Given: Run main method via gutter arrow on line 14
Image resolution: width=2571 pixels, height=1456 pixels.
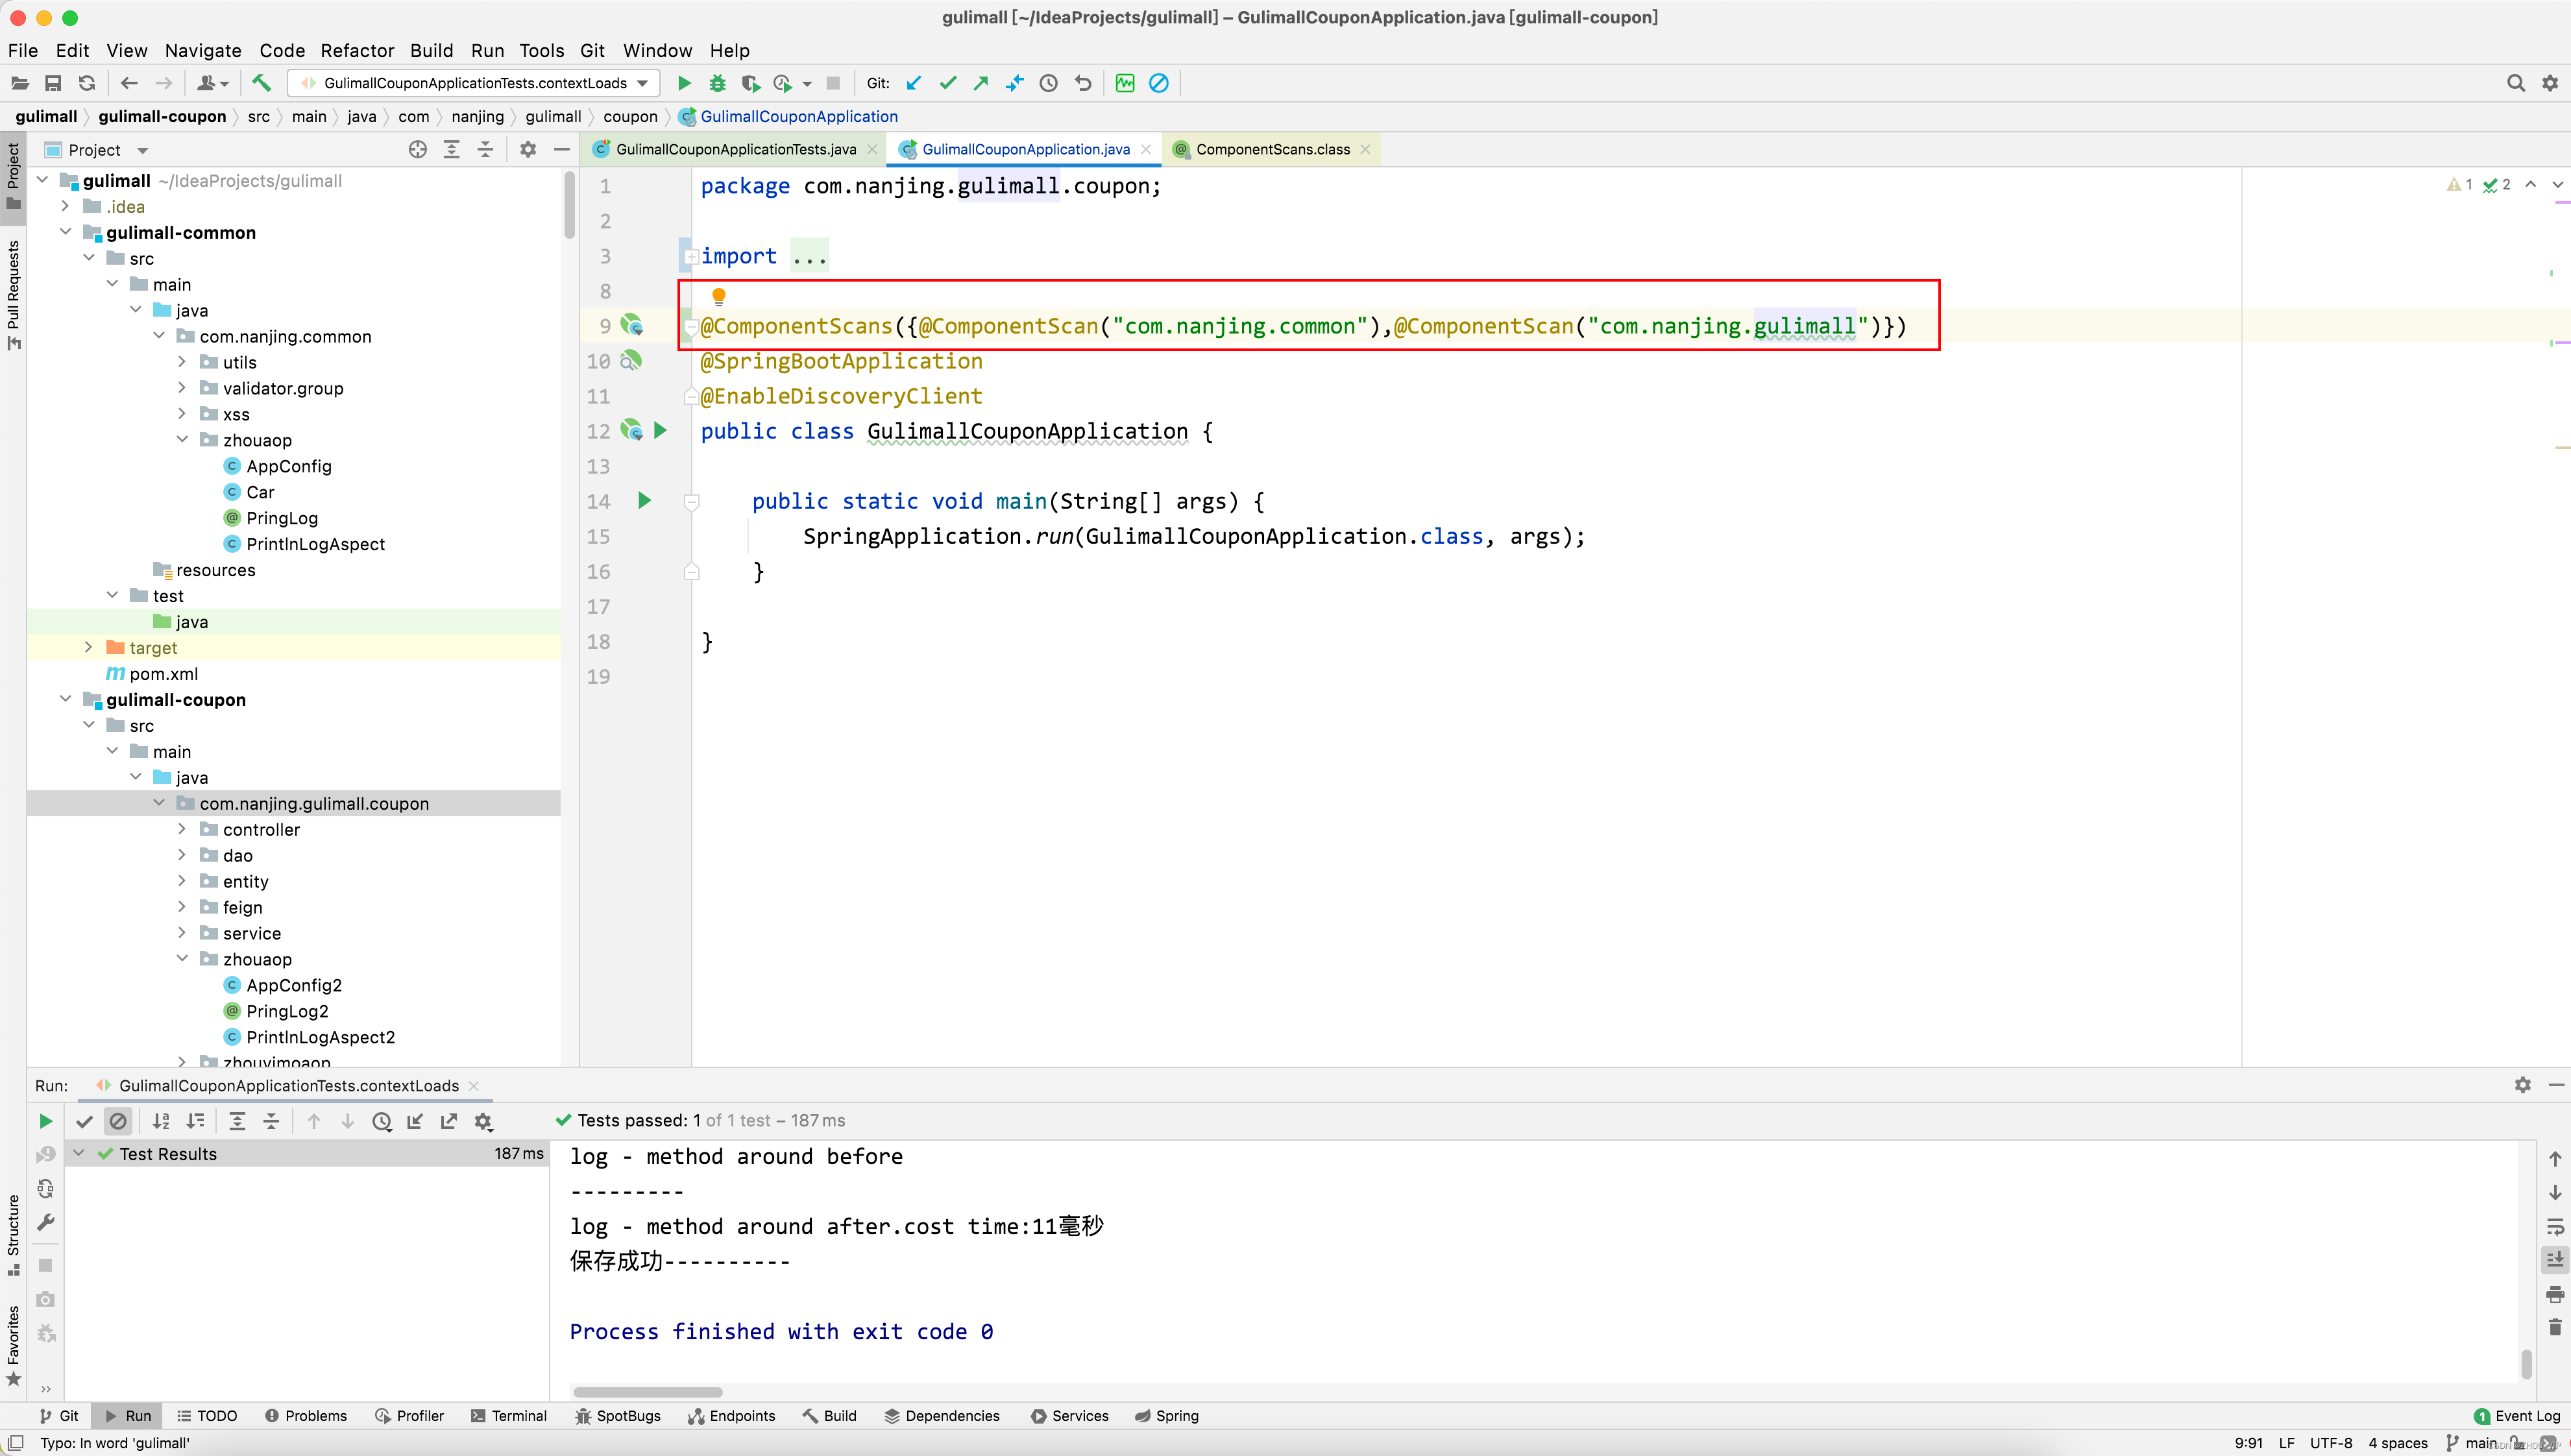Looking at the screenshot, I should tap(644, 500).
